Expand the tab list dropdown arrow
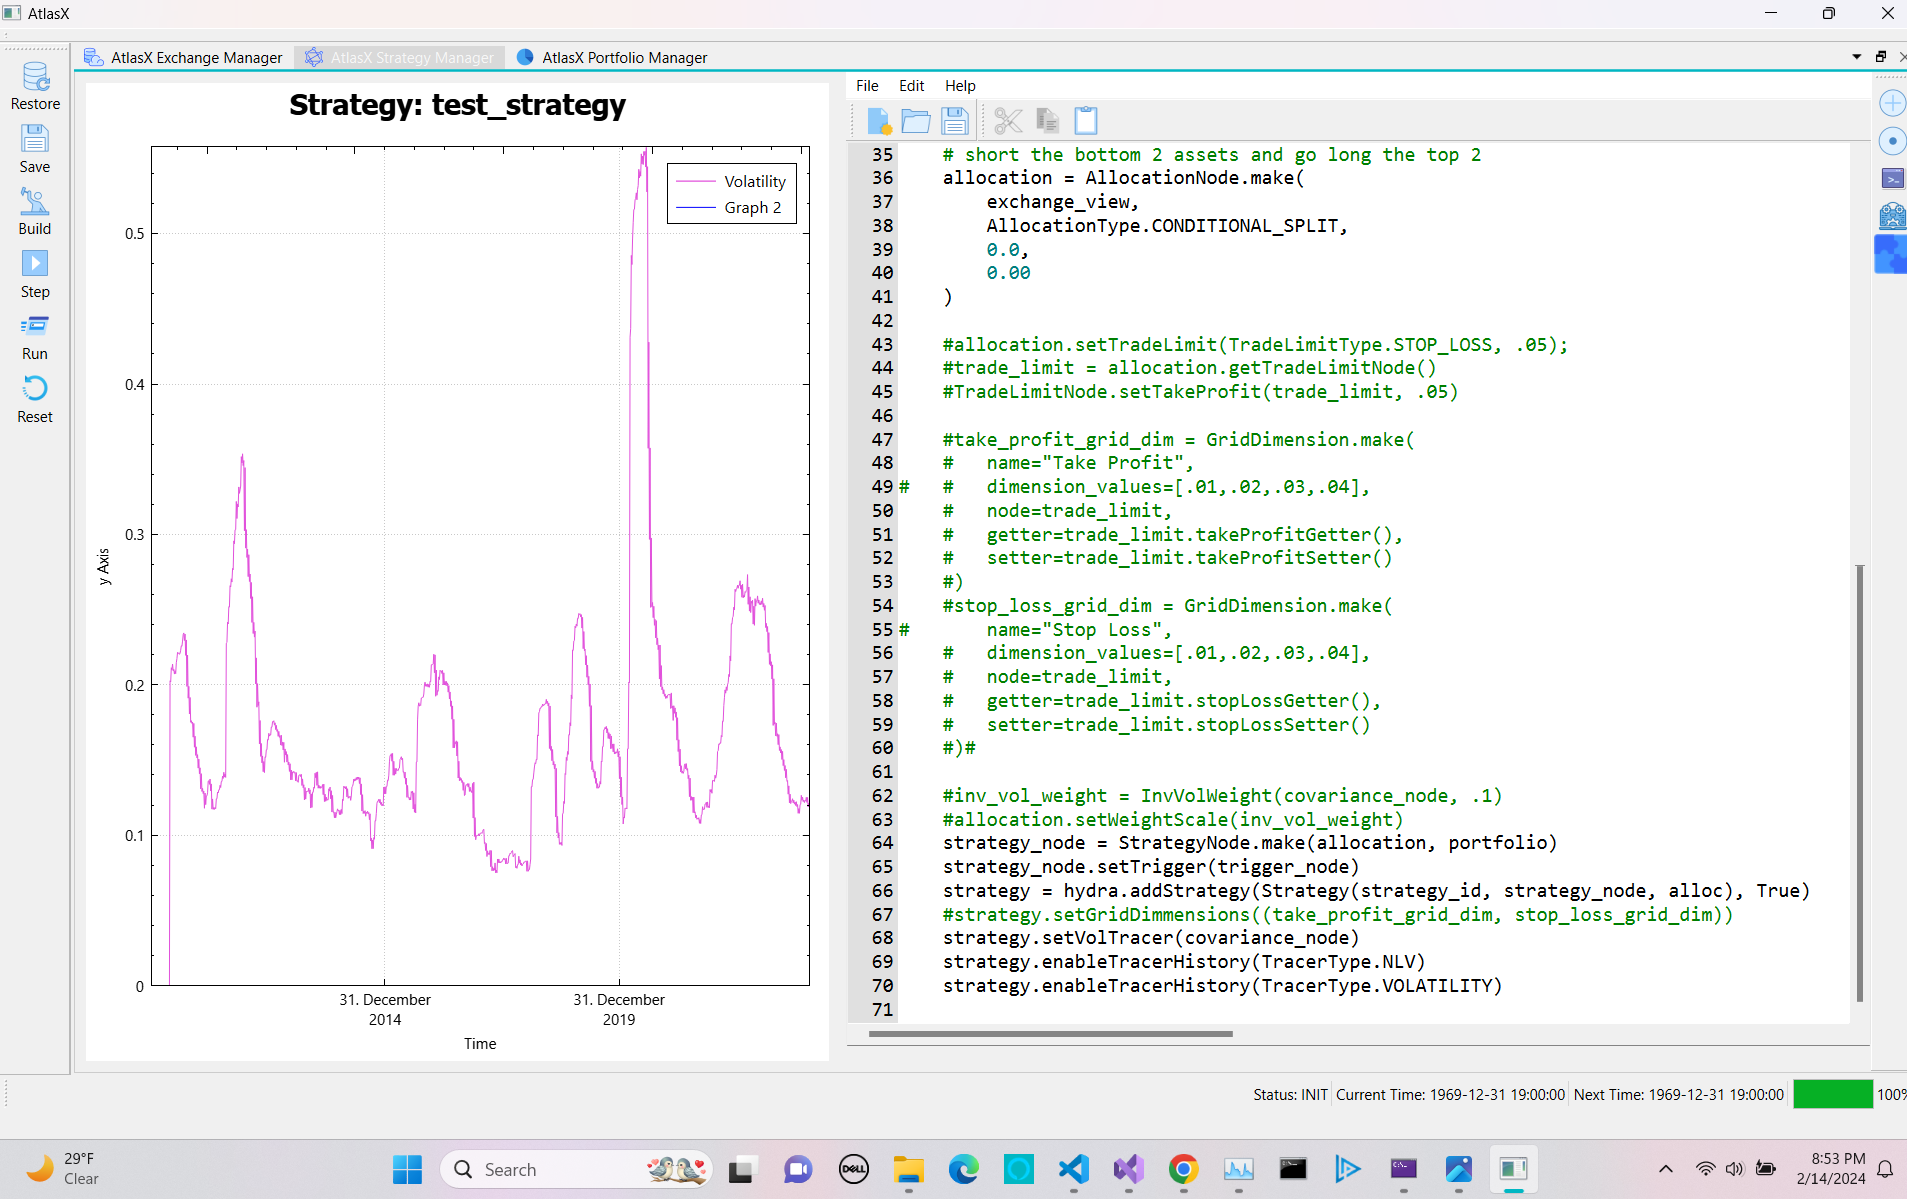Screen dimensions: 1907x1199 click(1857, 57)
